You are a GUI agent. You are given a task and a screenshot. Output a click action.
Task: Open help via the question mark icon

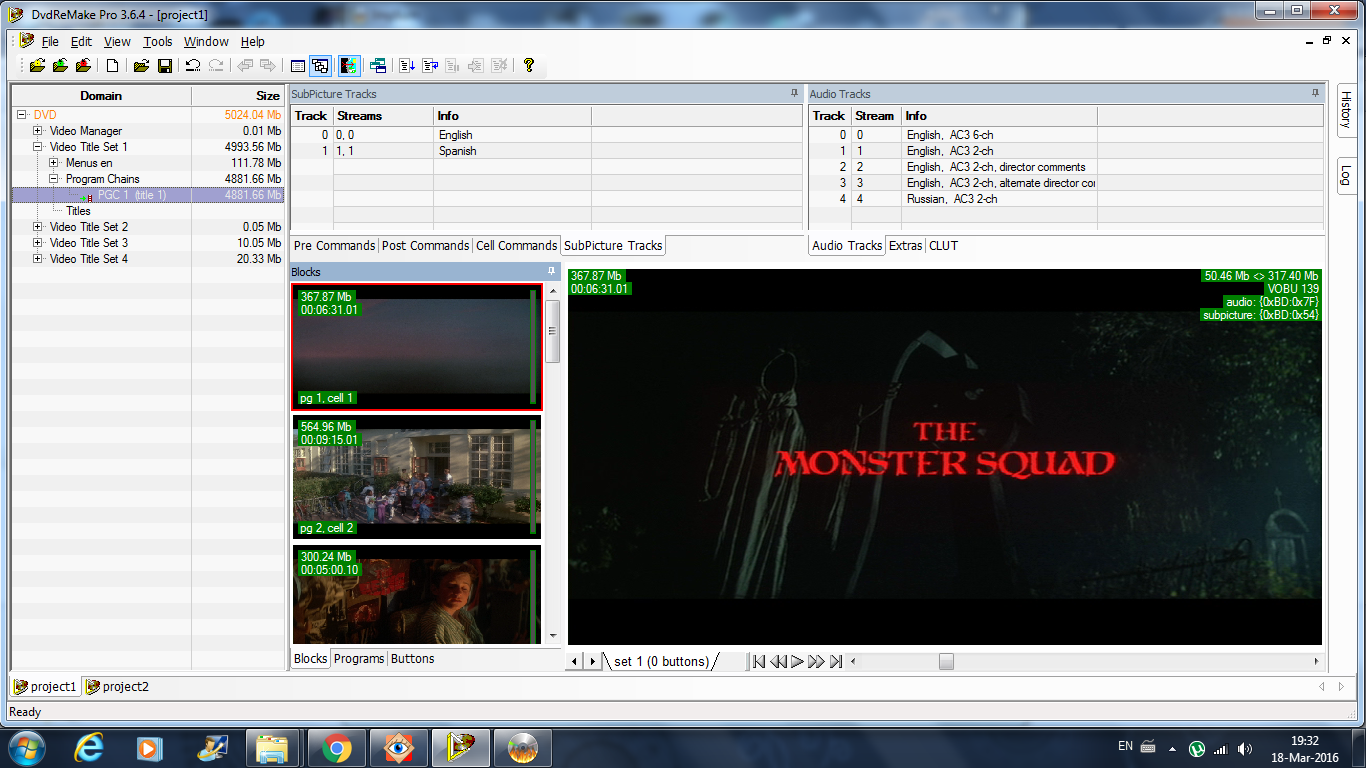(x=529, y=66)
